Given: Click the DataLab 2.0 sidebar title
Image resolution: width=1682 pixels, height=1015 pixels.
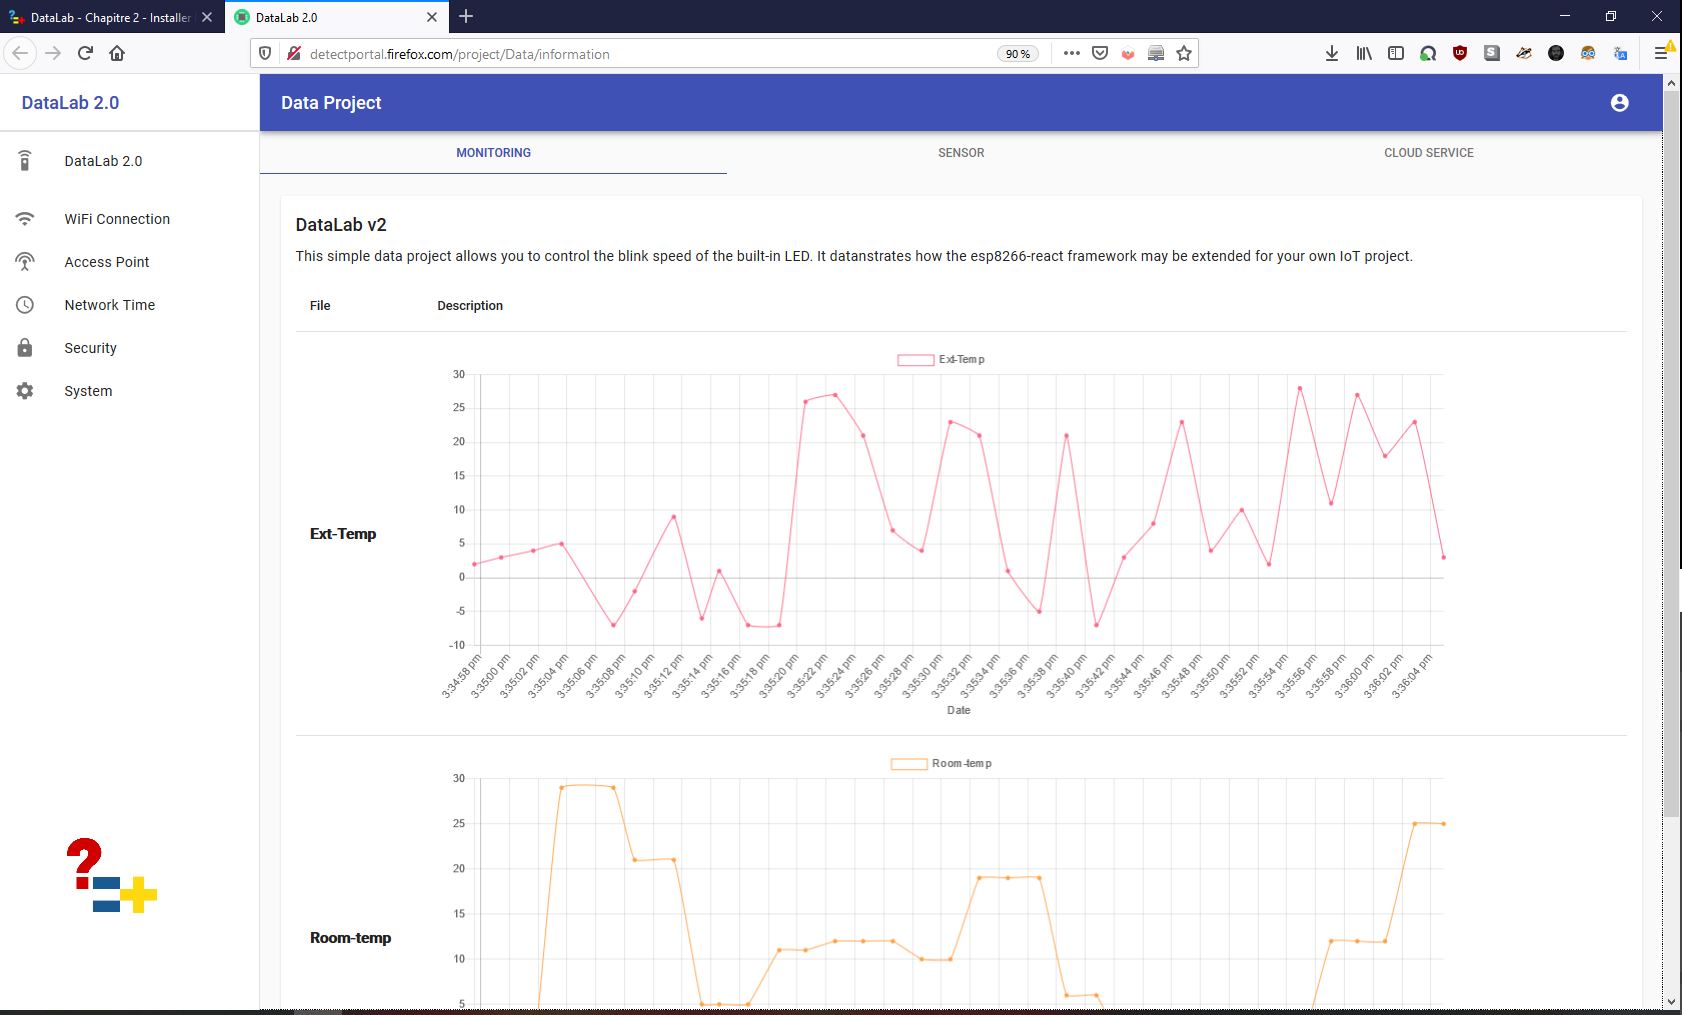Looking at the screenshot, I should (x=70, y=103).
